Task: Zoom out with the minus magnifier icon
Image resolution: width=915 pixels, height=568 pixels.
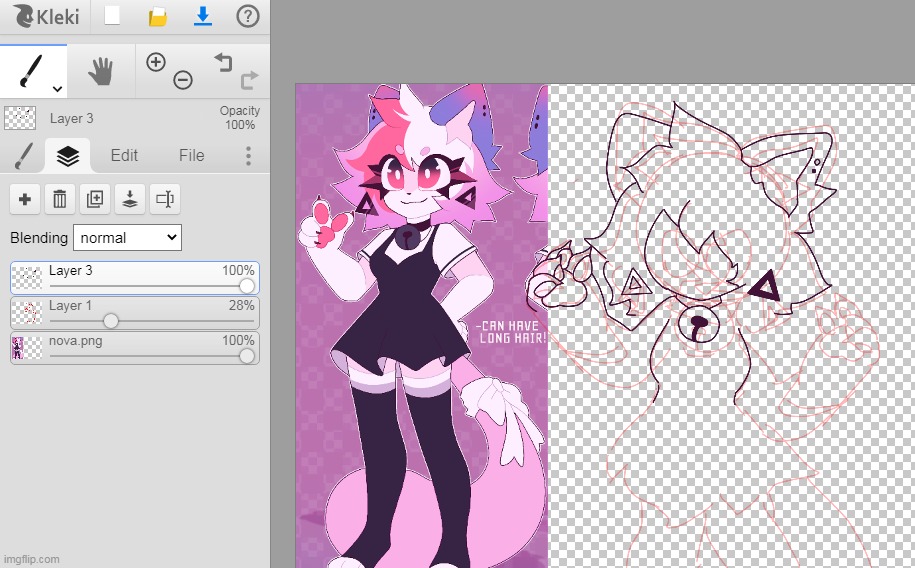Action: (x=182, y=80)
